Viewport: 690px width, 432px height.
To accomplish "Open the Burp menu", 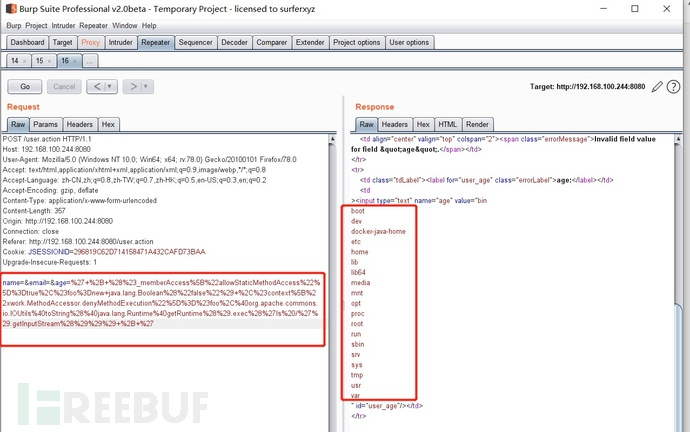I will (14, 26).
